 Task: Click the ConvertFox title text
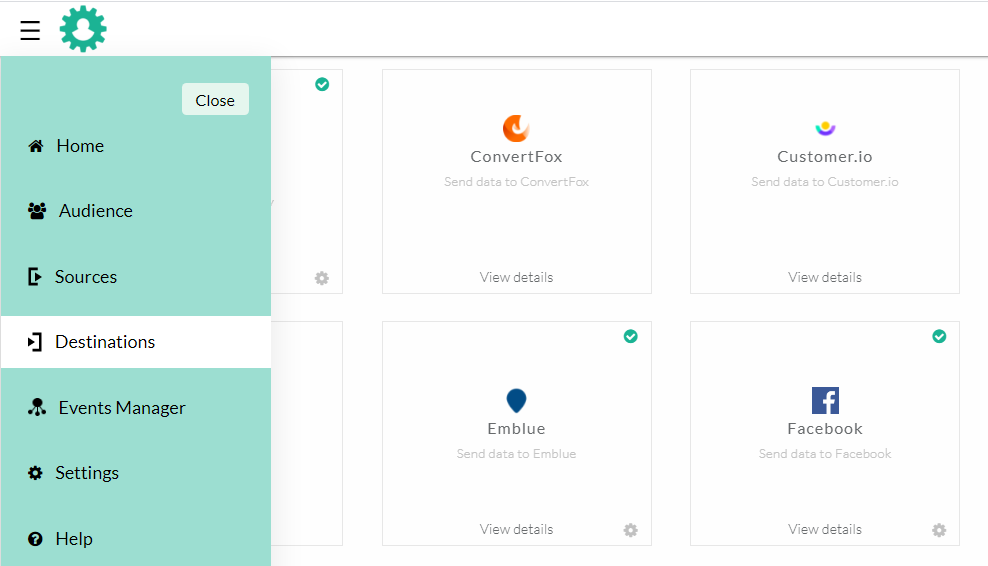[516, 157]
